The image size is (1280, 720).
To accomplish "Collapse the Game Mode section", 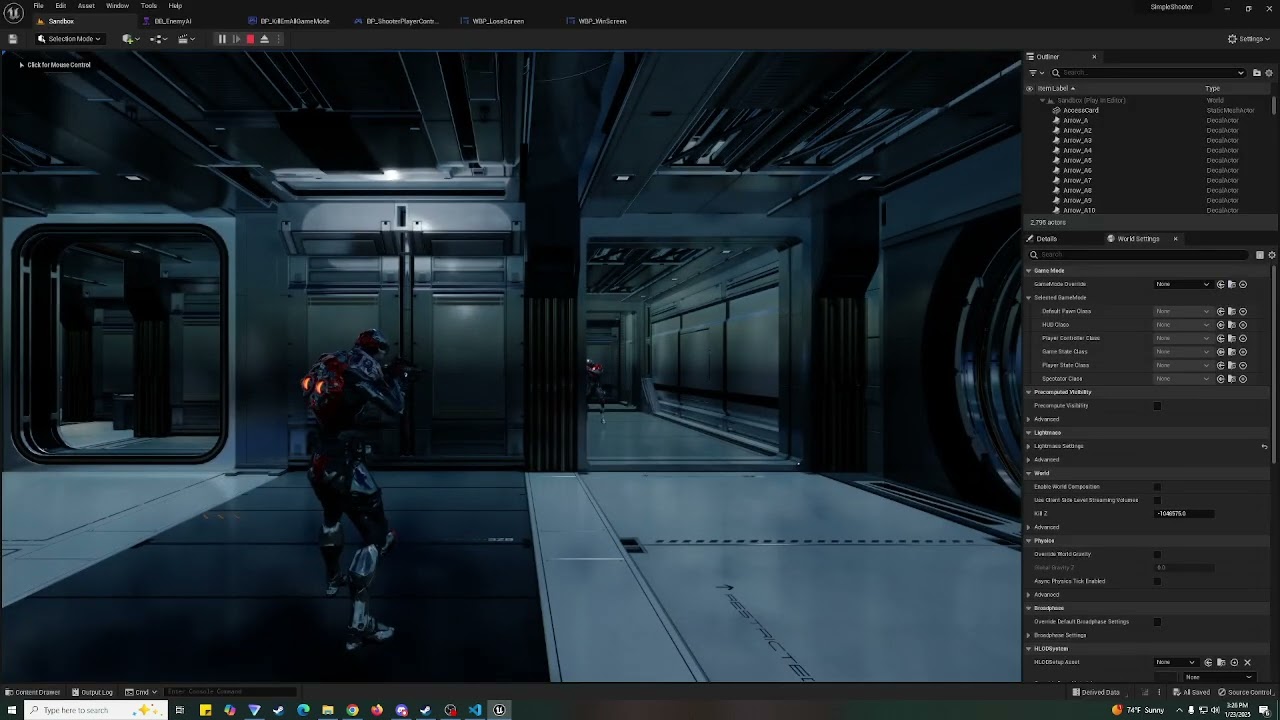I will (1028, 271).
